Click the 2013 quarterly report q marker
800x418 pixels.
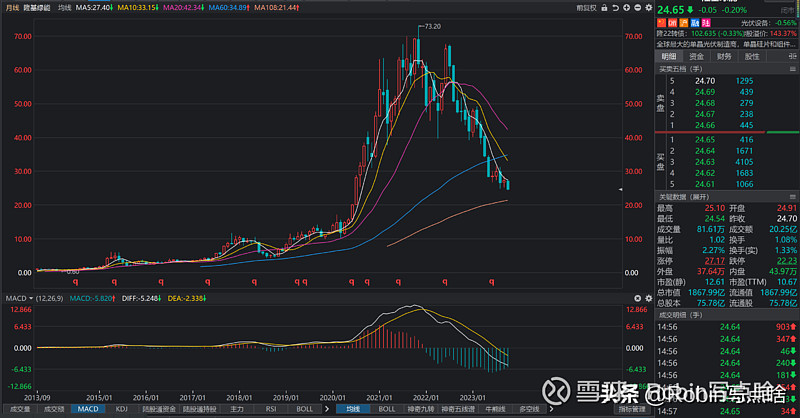coord(76,281)
